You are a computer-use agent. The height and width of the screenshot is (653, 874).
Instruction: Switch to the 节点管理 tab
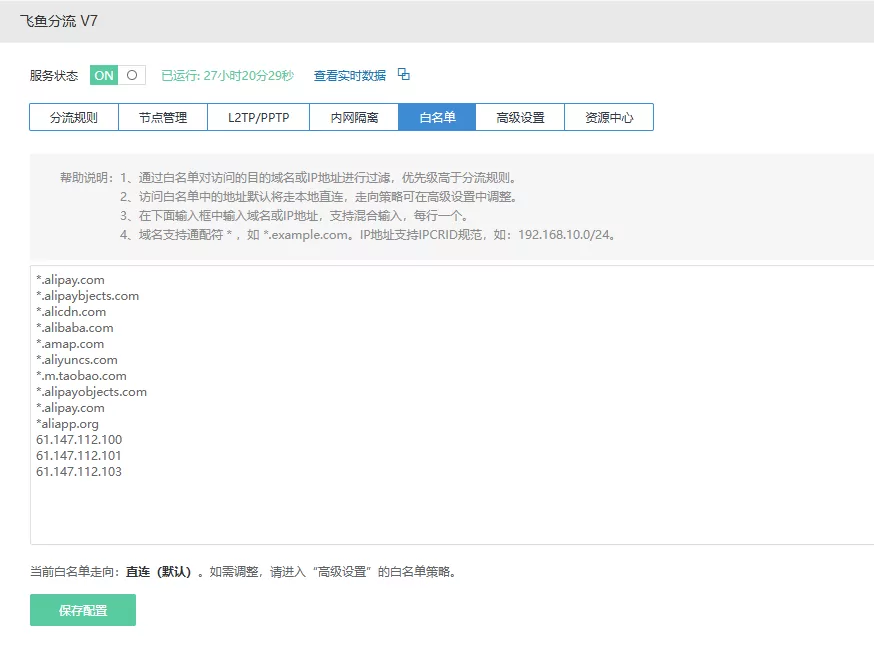click(163, 118)
